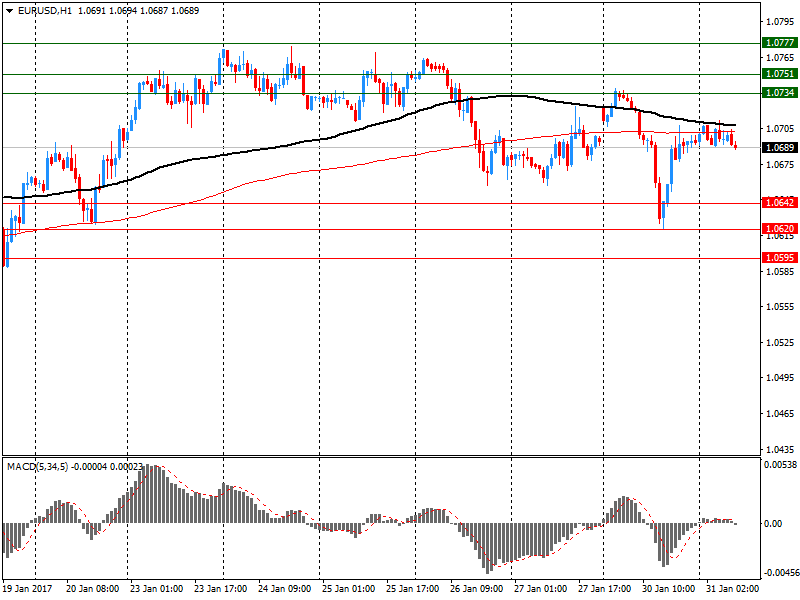Select the 1.0642 red support level label
The height and width of the screenshot is (600, 800).
pos(780,203)
